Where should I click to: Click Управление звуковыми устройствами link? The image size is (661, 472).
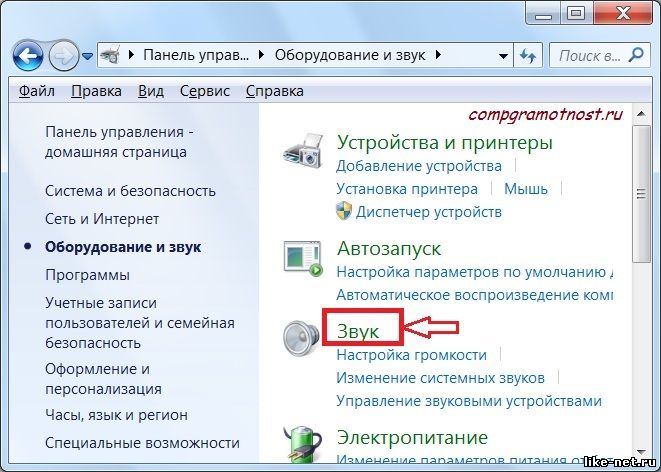(x=469, y=401)
